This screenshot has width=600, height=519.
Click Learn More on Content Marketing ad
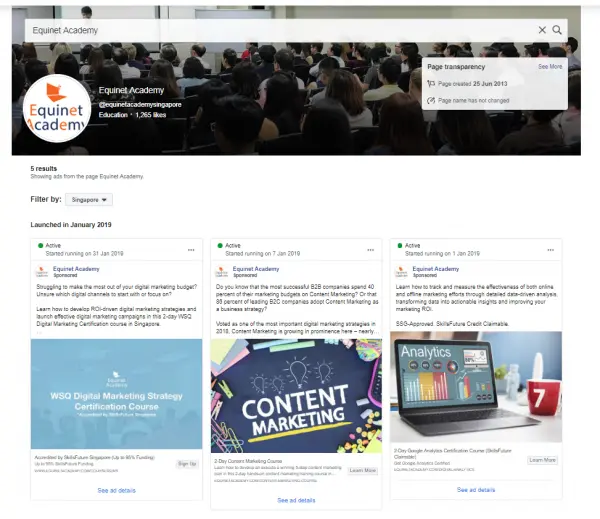point(363,470)
